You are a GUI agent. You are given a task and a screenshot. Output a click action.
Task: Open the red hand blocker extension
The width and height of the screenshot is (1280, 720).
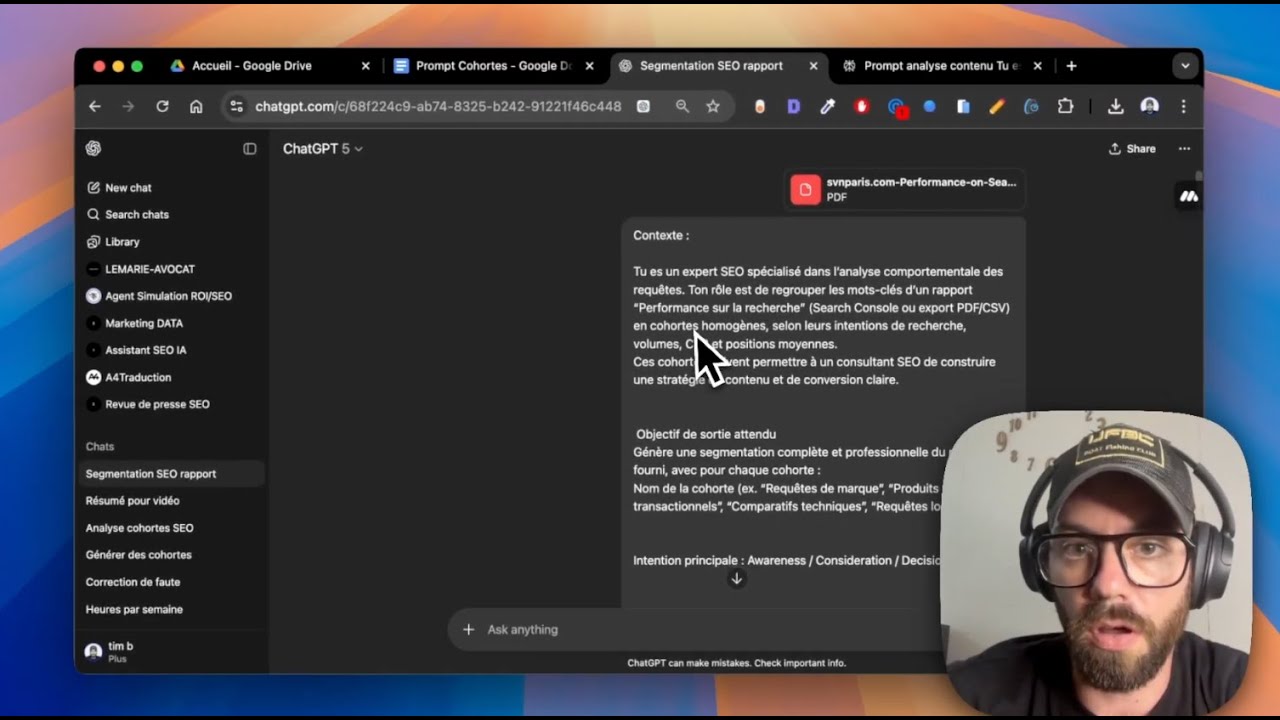pyautogui.click(x=861, y=106)
